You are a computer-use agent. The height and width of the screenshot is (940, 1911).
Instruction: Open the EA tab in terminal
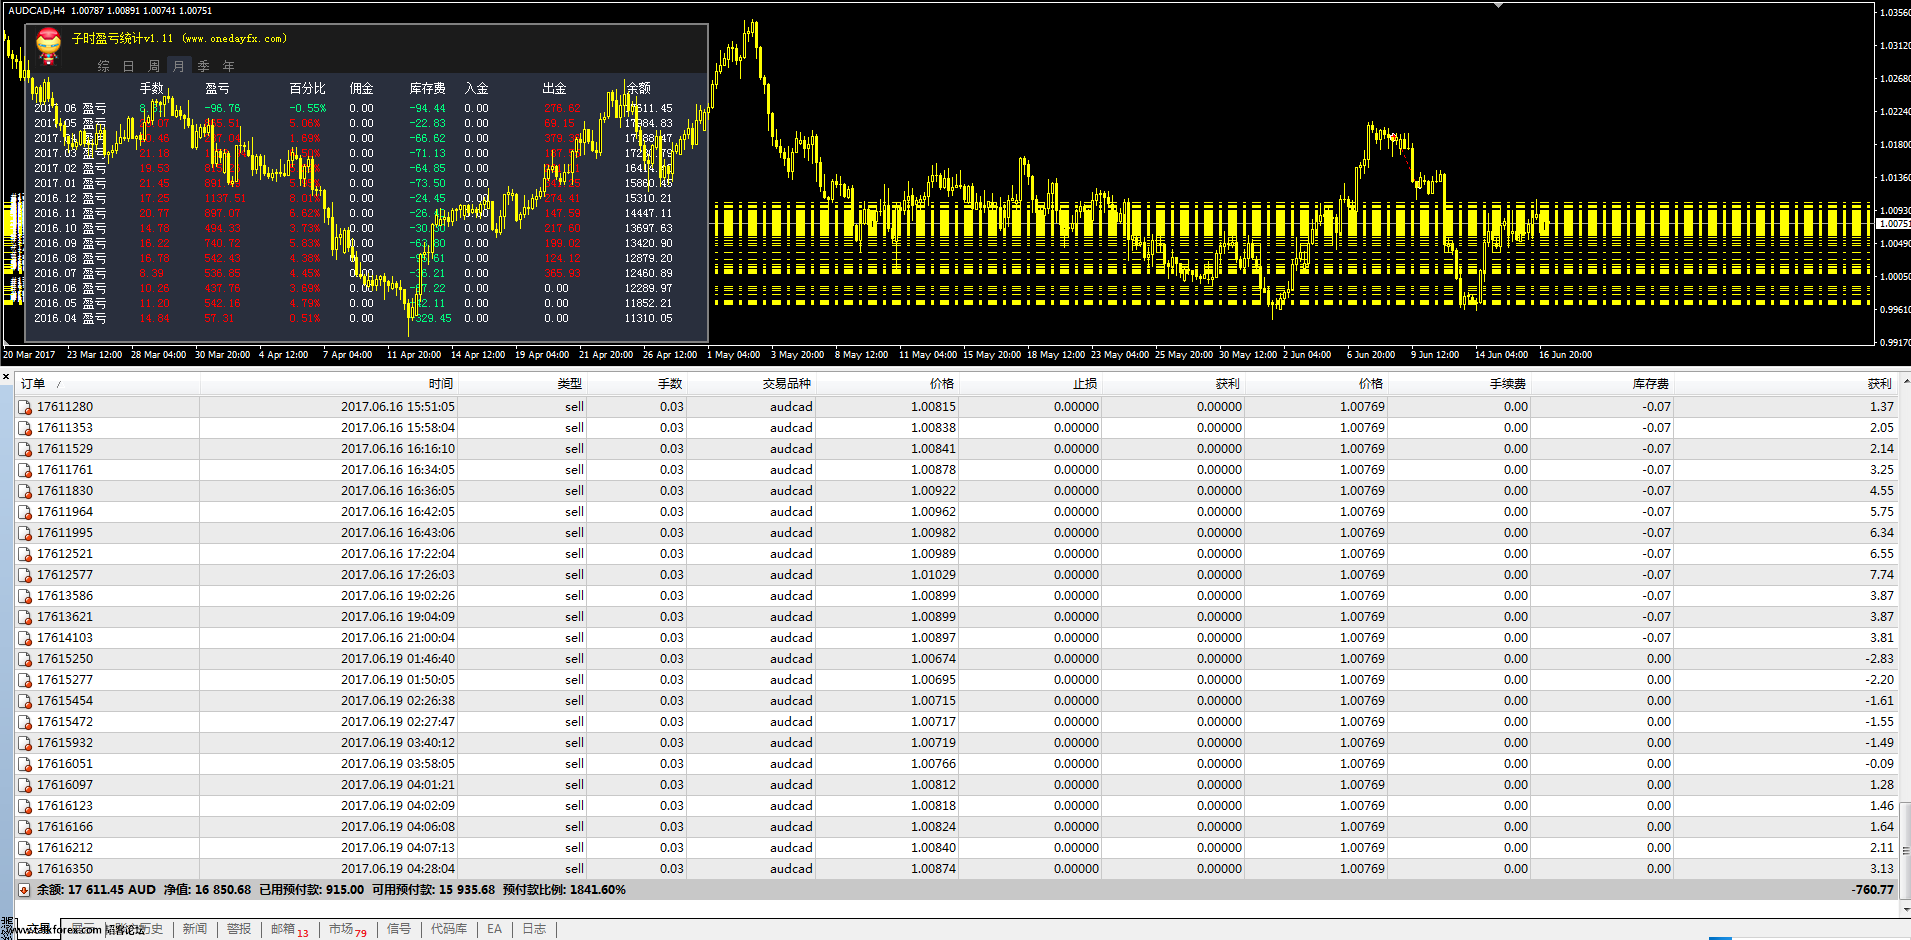[495, 929]
